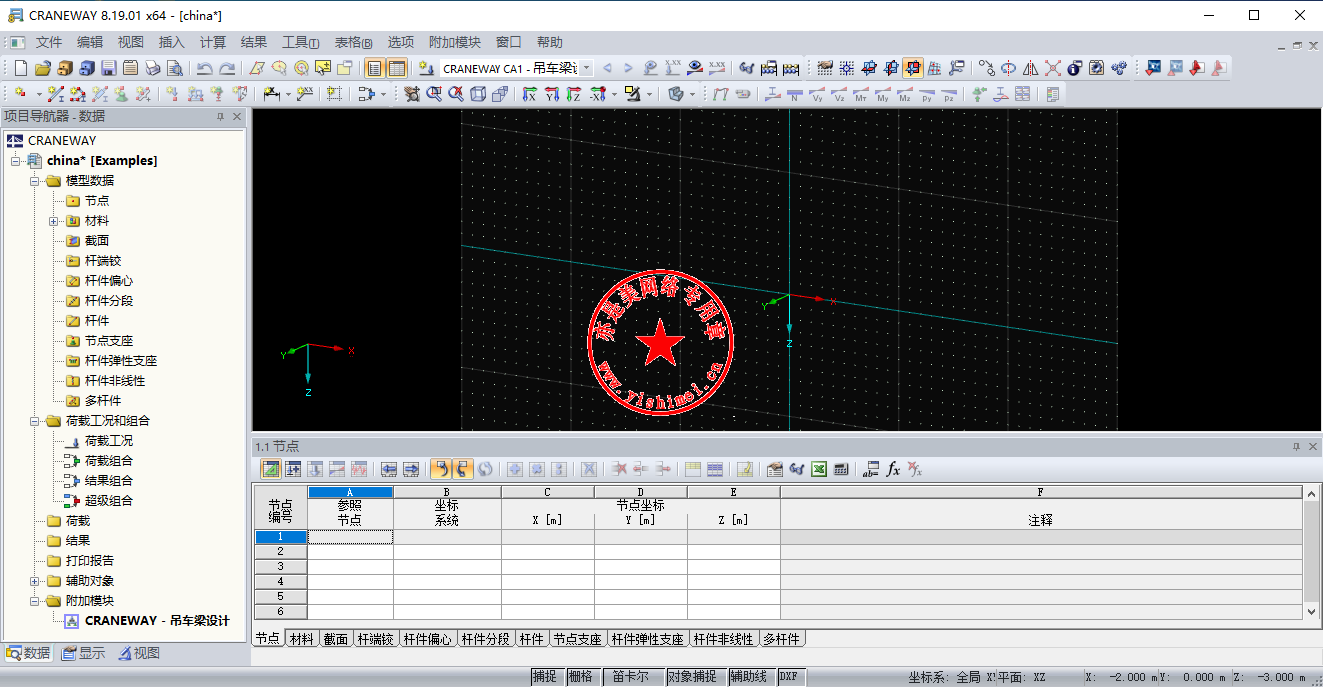Click the fx formula icon in table toolbar

[x=894, y=468]
